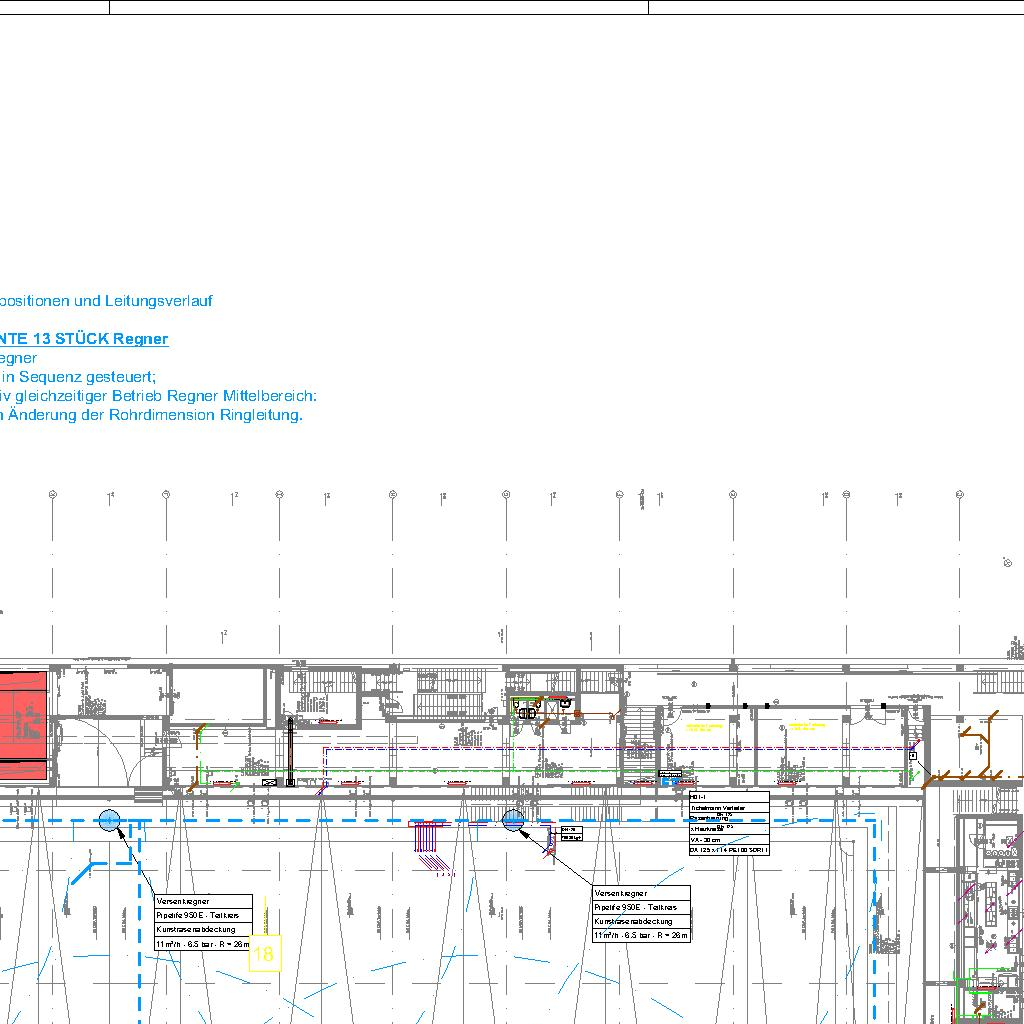
Task: Select the black vertical bar symbol in corridor
Action: (x=290, y=748)
